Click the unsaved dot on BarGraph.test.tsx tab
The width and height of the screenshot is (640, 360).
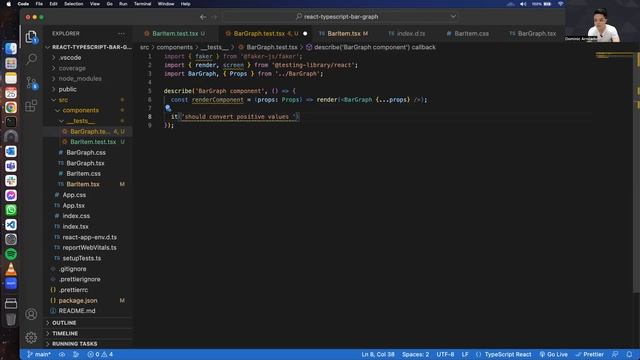305,33
